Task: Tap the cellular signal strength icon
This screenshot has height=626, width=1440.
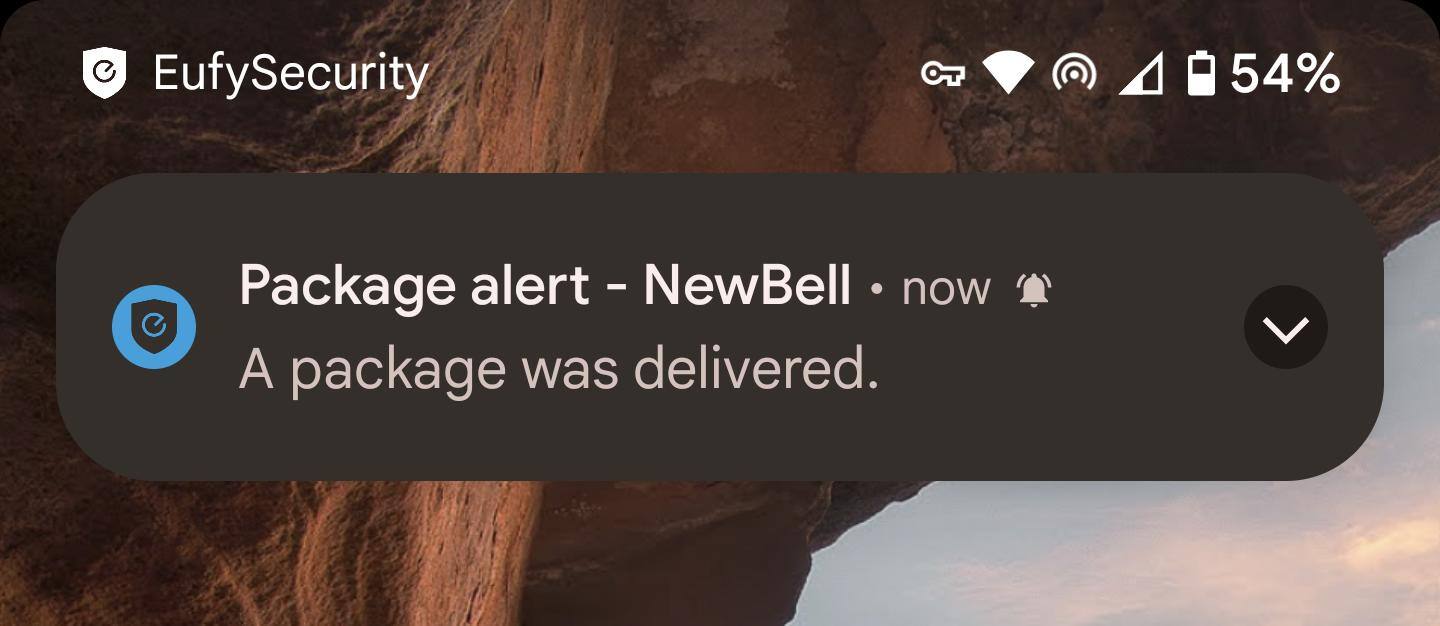Action: [x=1141, y=74]
